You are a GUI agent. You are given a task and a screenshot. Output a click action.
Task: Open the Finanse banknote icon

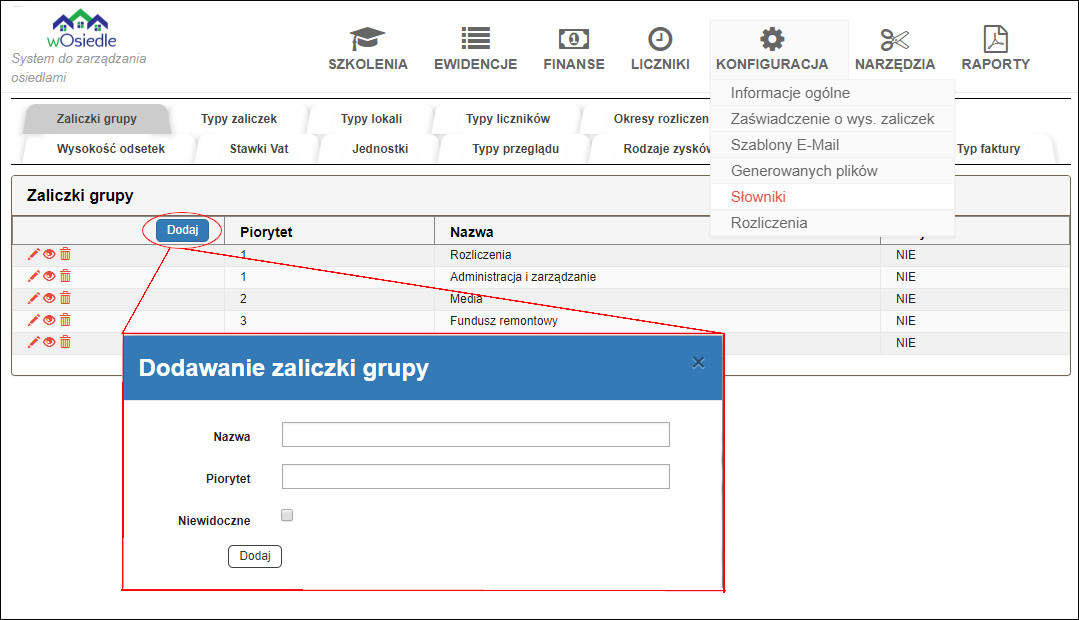[x=574, y=39]
